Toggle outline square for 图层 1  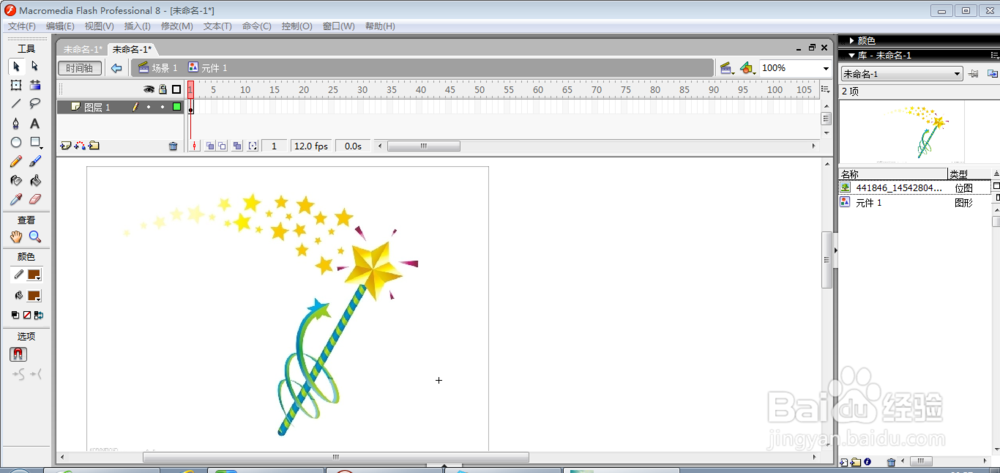pos(177,107)
